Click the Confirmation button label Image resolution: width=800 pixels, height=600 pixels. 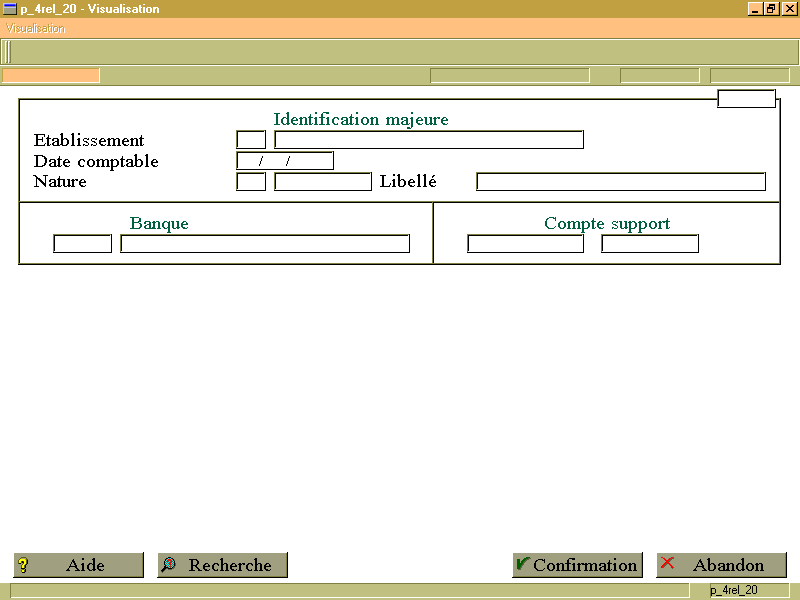click(x=585, y=565)
